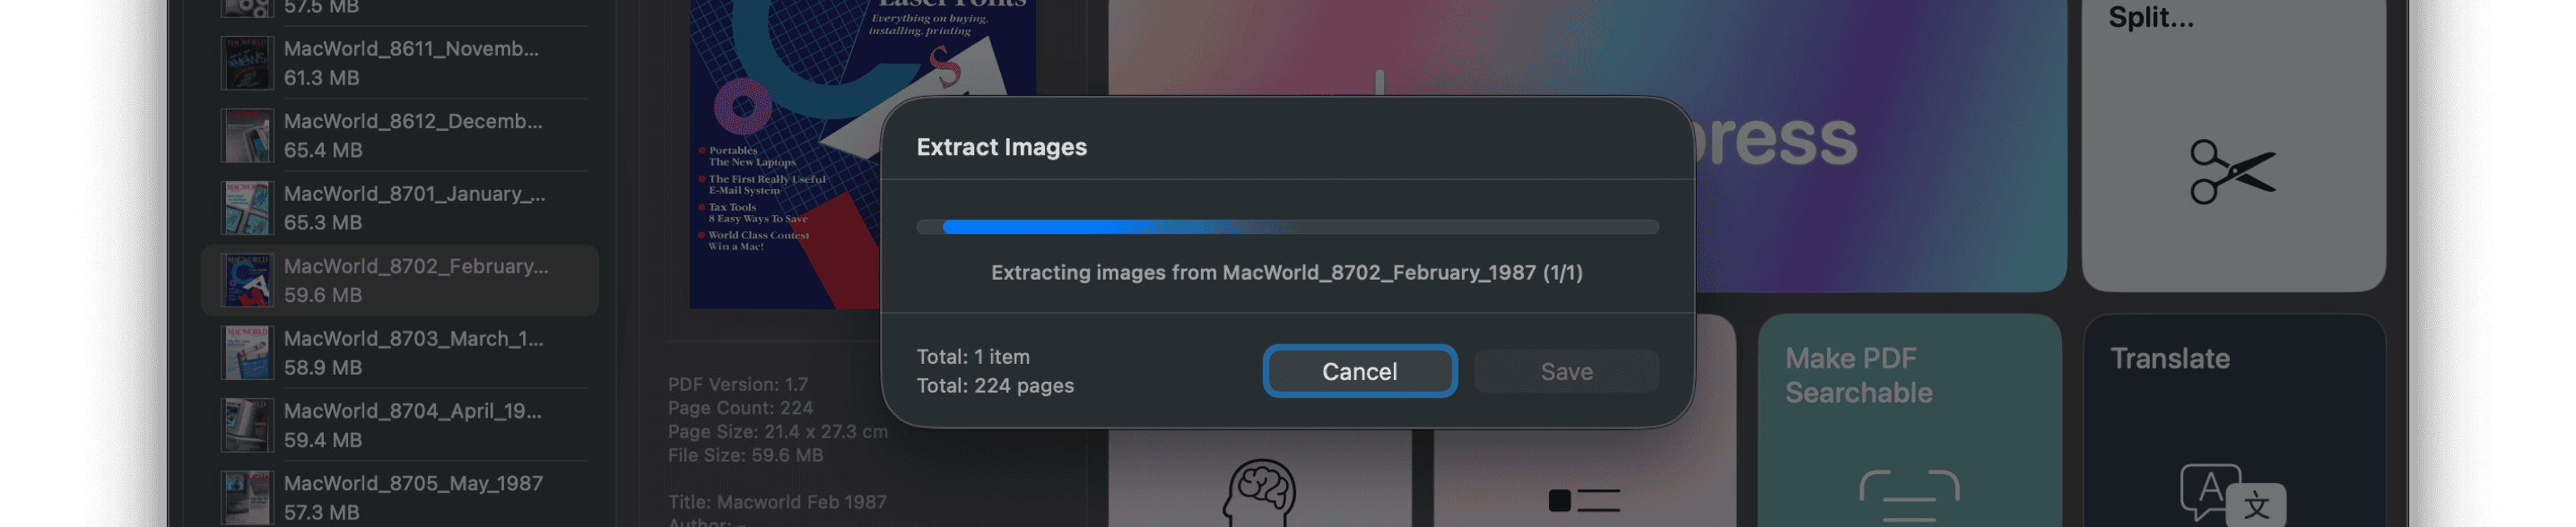Choose MacWorld_8701_January in the file list
Image resolution: width=2576 pixels, height=527 pixels.
414,194
